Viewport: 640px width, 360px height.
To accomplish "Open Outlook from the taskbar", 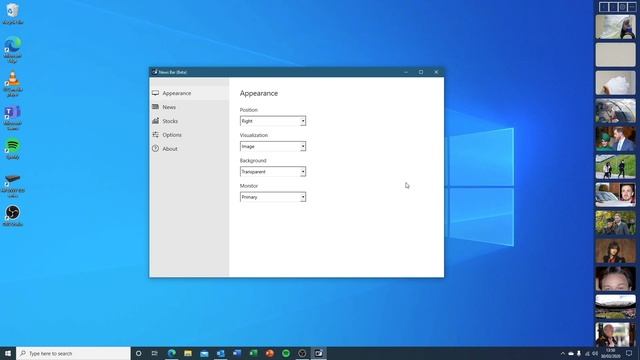I will coord(220,353).
